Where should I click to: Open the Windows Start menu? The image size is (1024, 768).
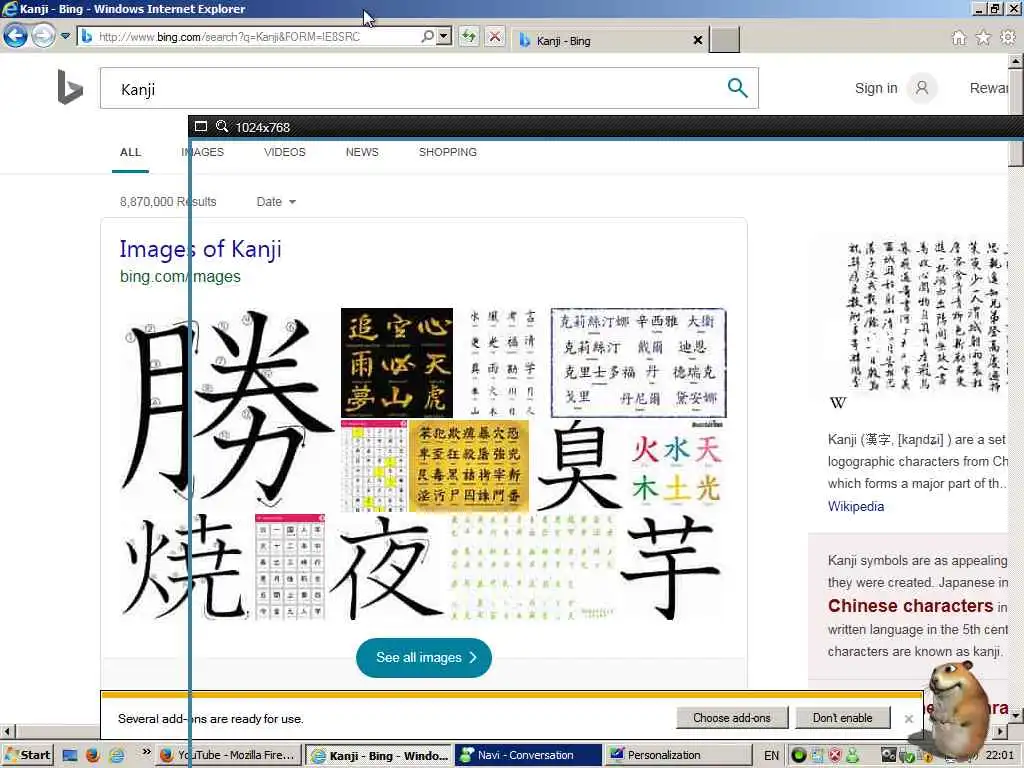pyautogui.click(x=26, y=755)
